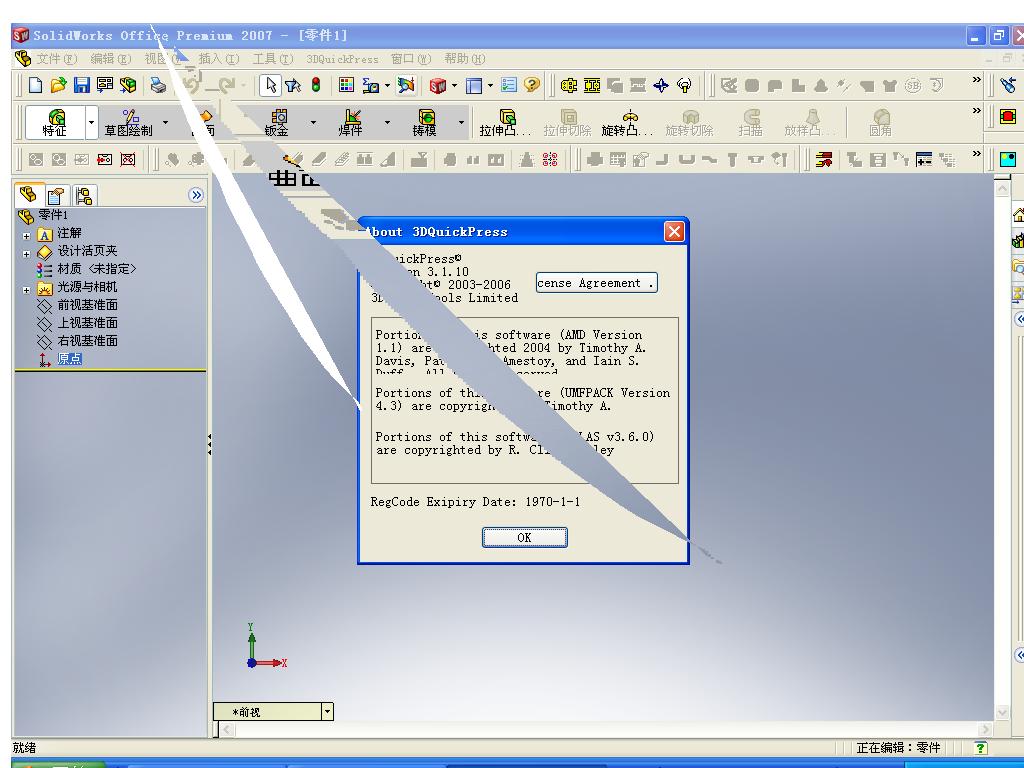Toggle the selection filter funnel icon
Image resolution: width=1024 pixels, height=768 pixels.
[x=293, y=85]
